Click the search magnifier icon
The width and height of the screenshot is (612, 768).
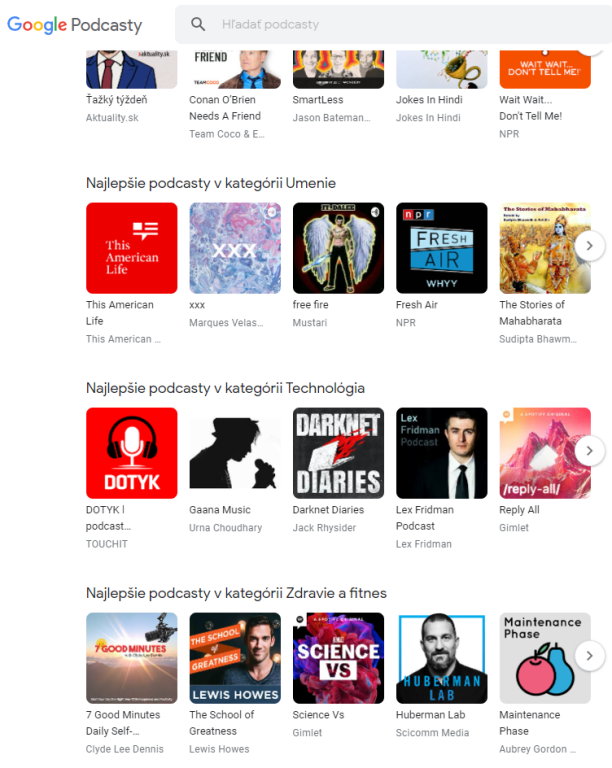click(198, 24)
